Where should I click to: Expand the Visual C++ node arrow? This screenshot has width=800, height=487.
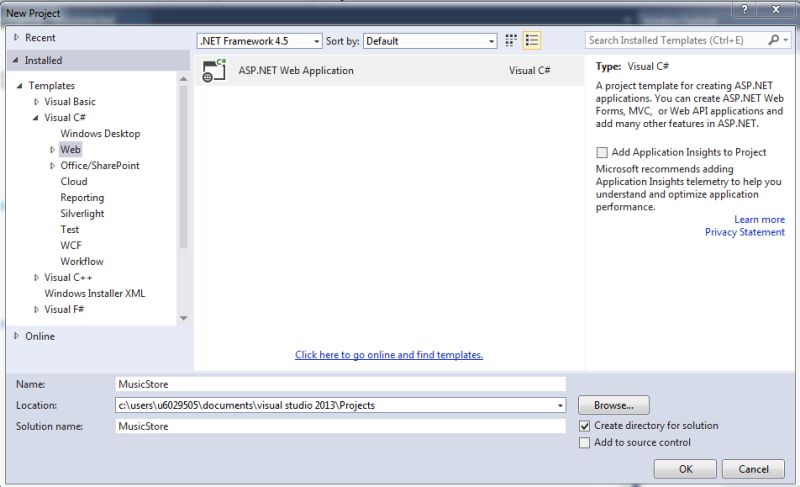click(36, 277)
